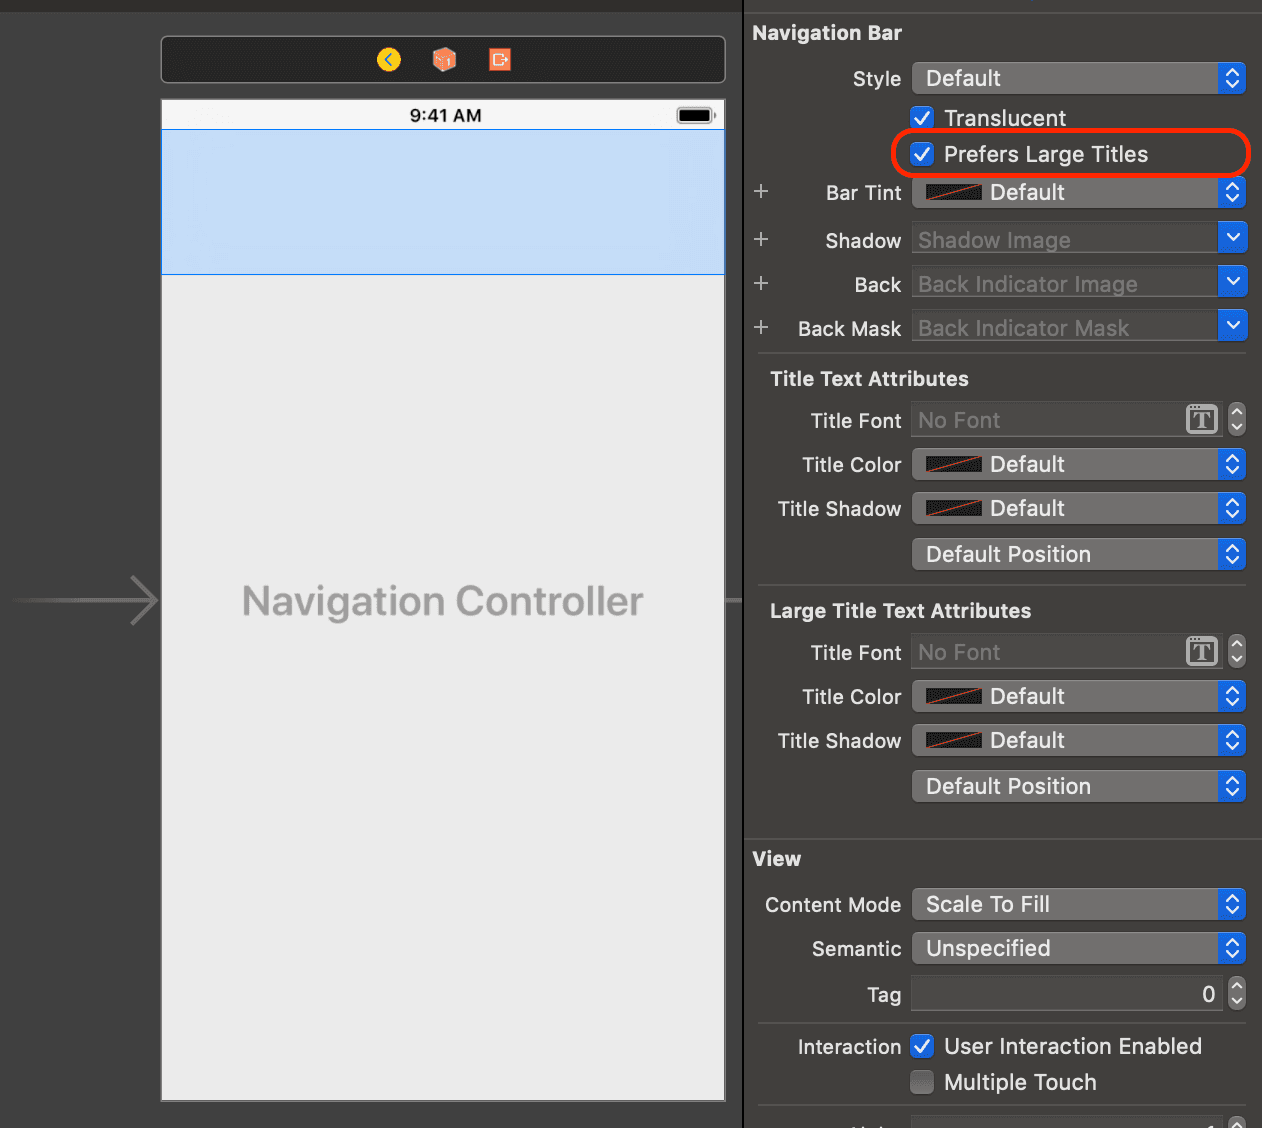
Task: Click the orange Exit icon
Action: click(x=500, y=60)
